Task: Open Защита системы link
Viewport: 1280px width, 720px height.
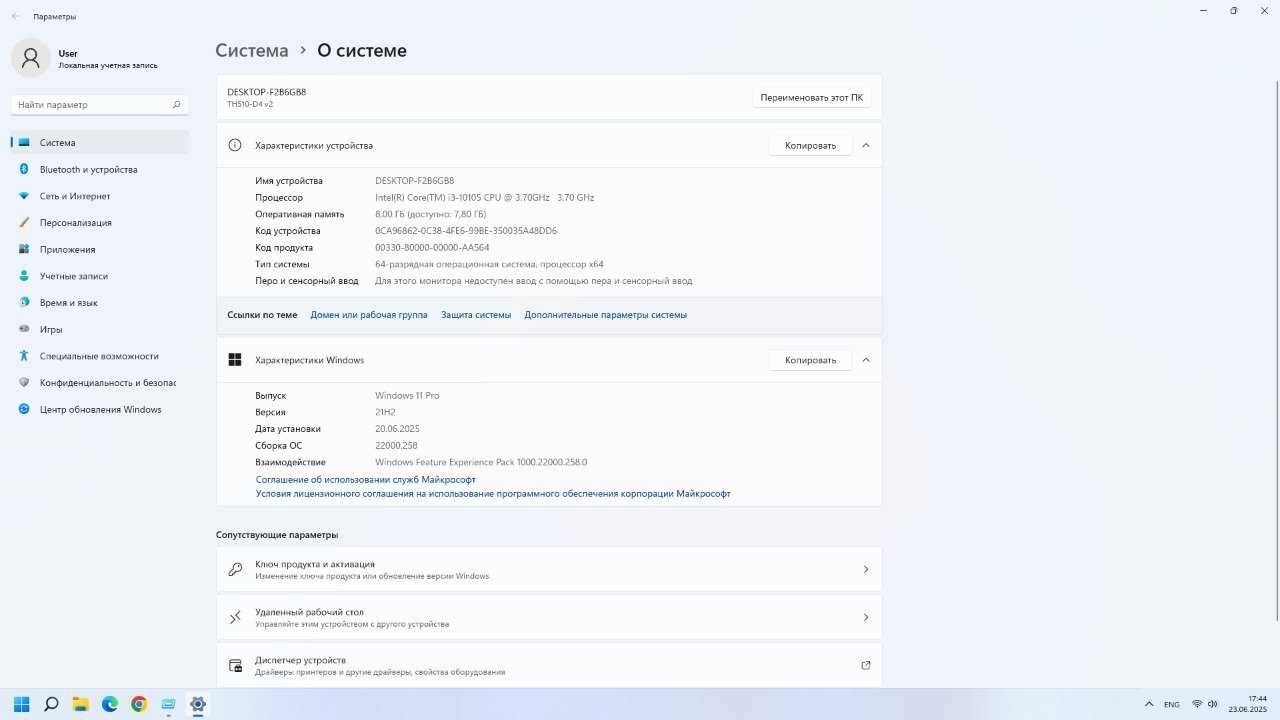Action: (476, 315)
